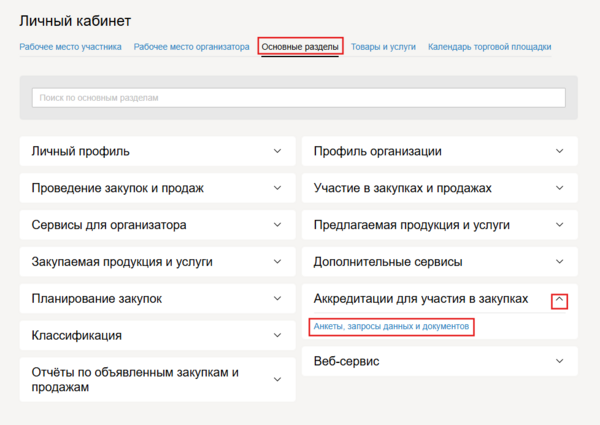Image resolution: width=600 pixels, height=425 pixels.
Task: Click the search field Поиск по основным разделам
Action: [298, 98]
